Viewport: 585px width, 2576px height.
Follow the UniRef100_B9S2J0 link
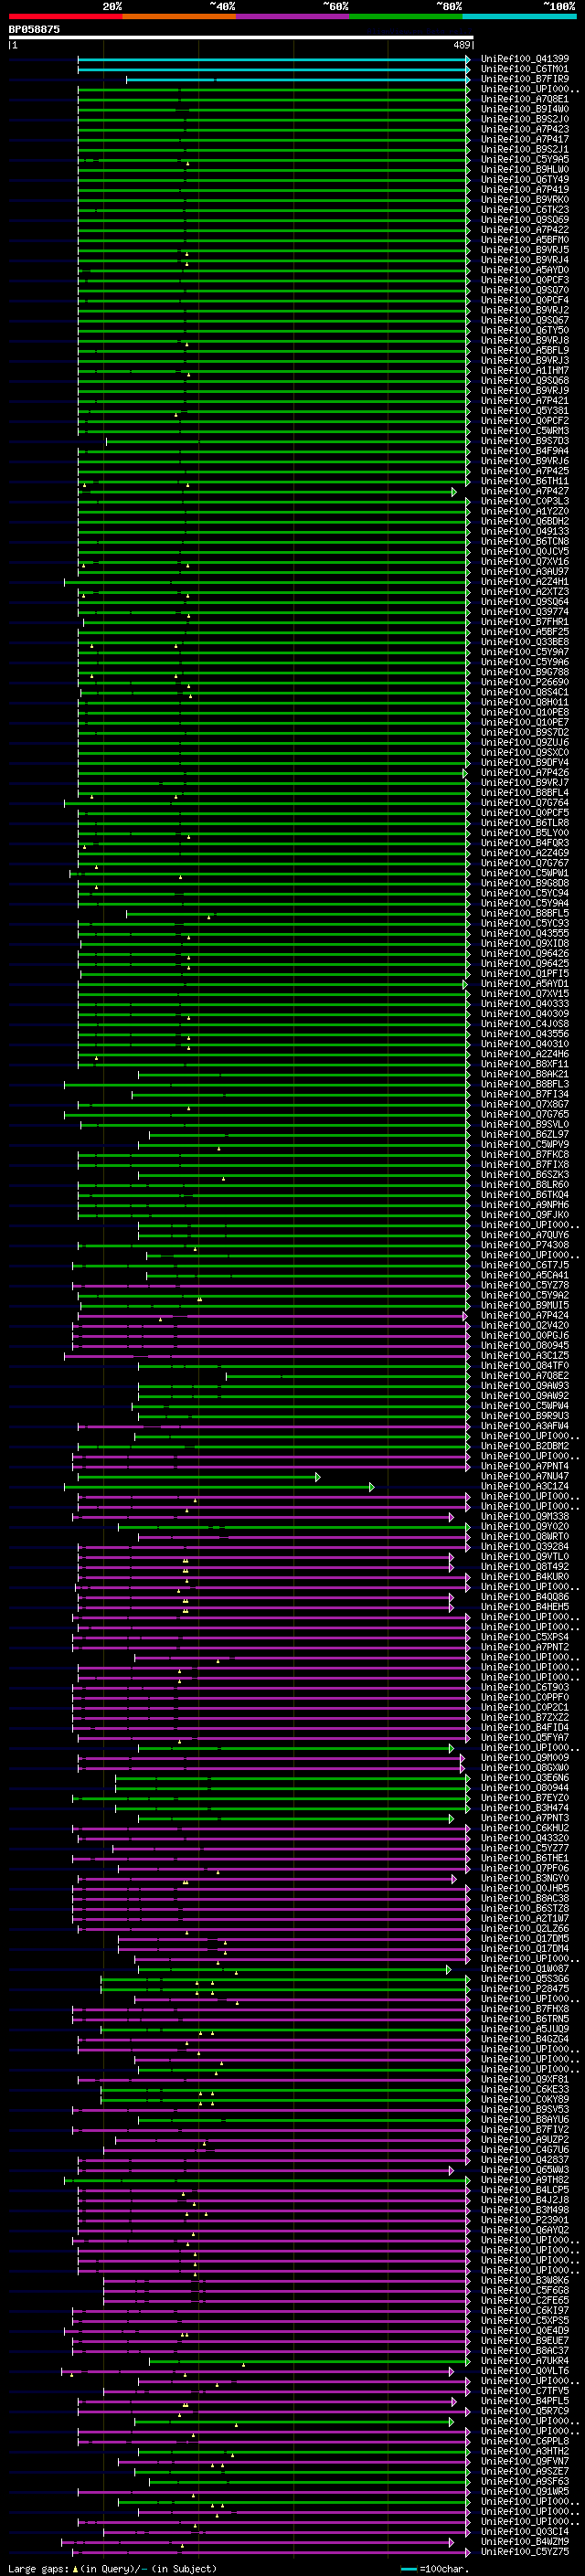tap(524, 119)
